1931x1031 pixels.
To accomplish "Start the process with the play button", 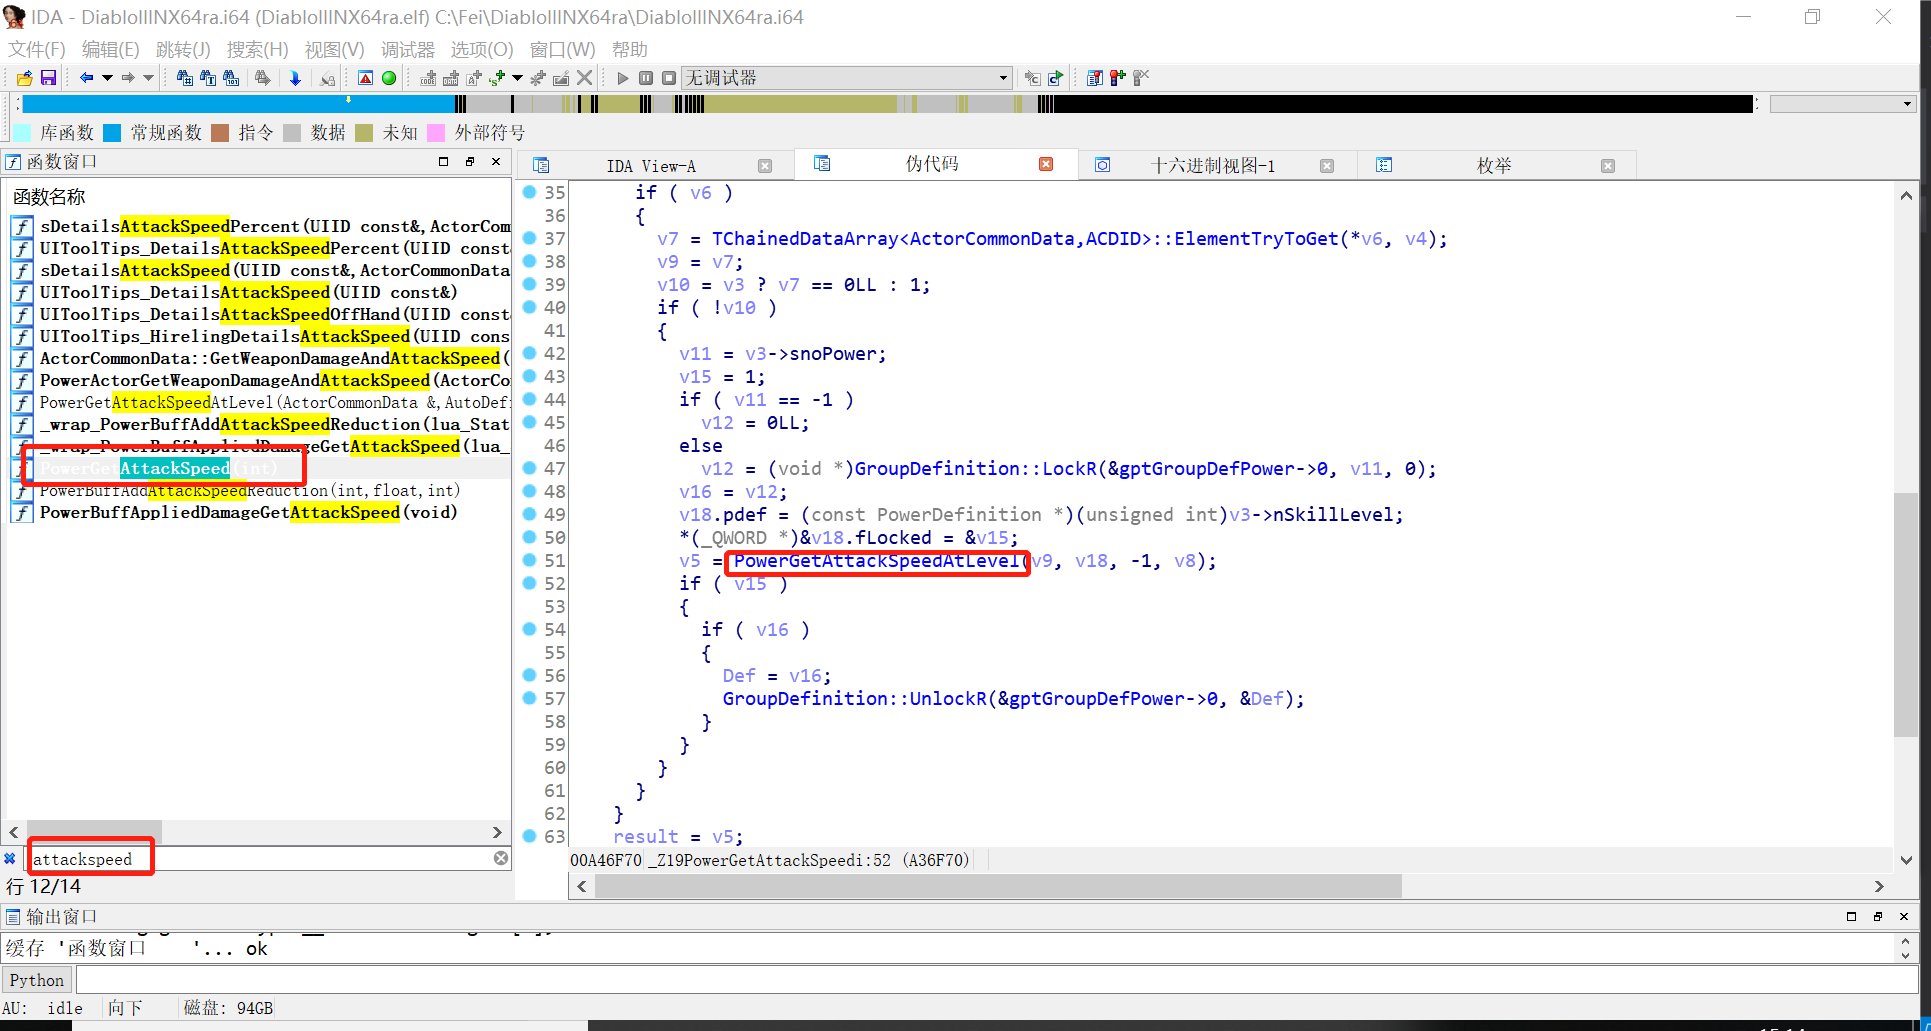I will pos(623,78).
